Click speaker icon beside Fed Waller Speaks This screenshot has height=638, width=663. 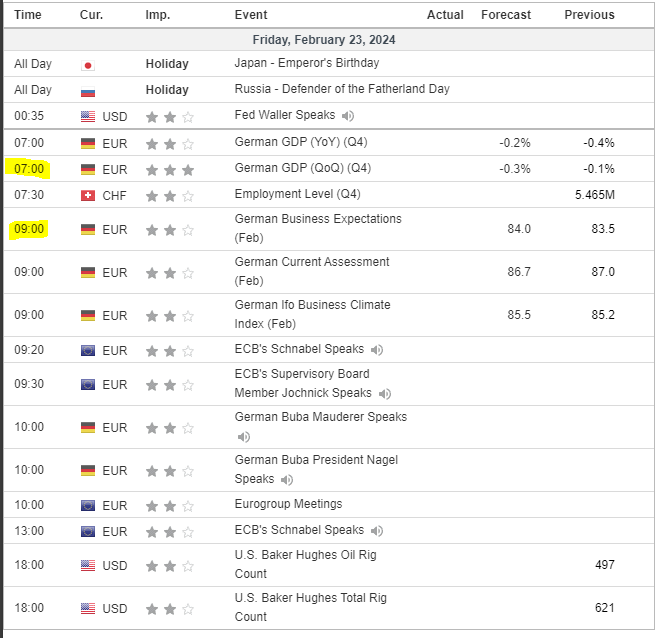tap(348, 116)
